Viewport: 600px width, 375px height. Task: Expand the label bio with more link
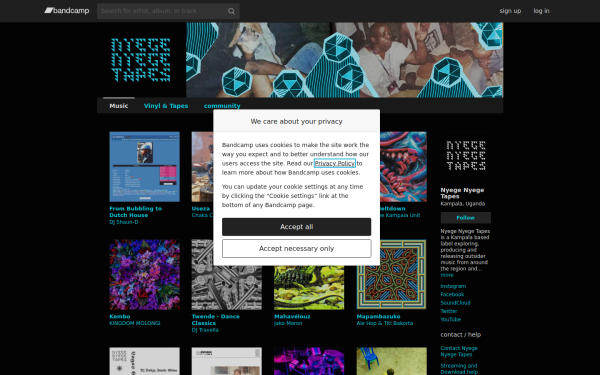[447, 275]
